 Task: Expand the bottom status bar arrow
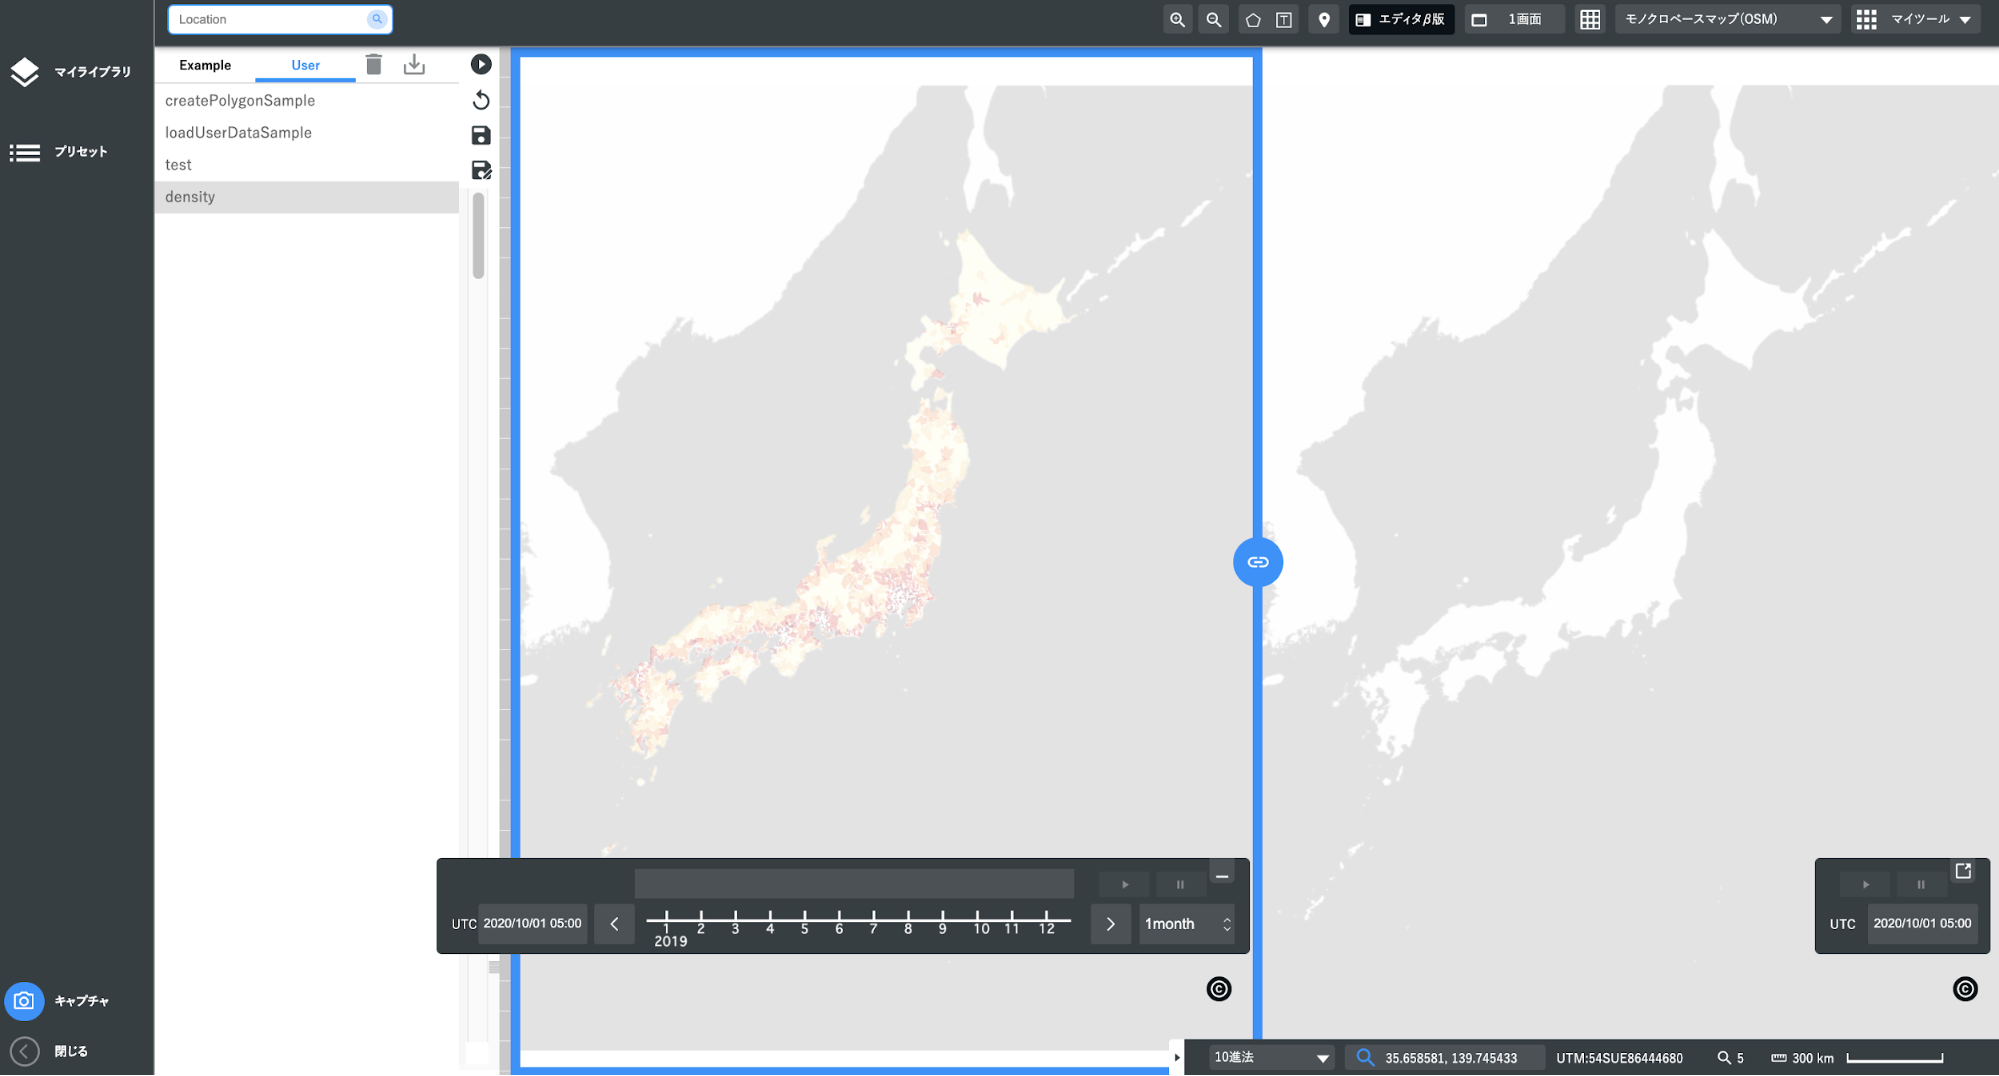pos(1176,1057)
